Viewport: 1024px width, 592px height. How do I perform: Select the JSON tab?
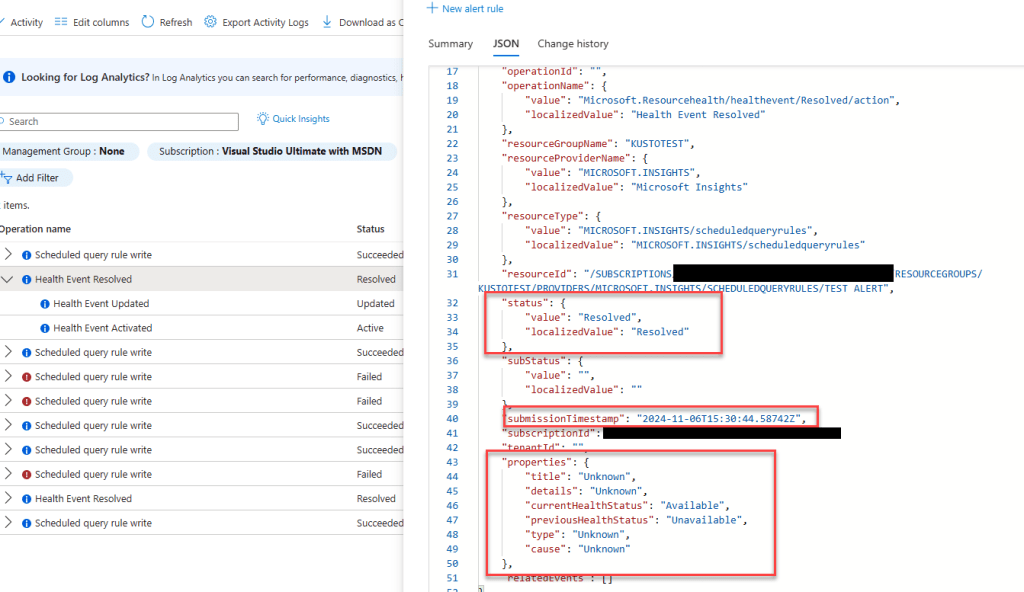tap(505, 44)
